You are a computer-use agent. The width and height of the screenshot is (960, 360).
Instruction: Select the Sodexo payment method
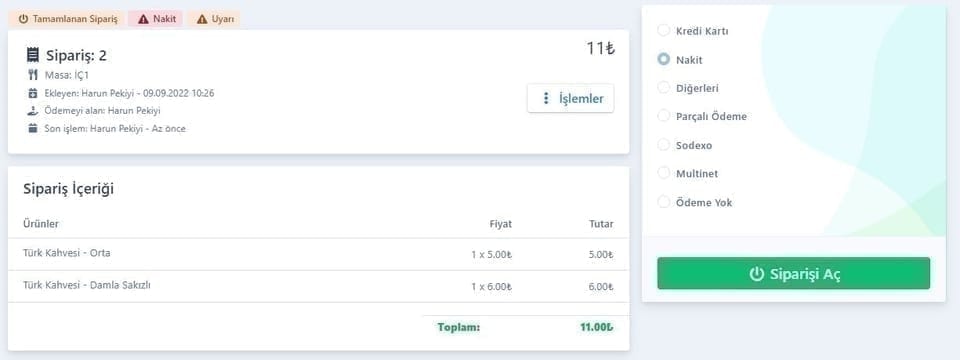pos(664,144)
